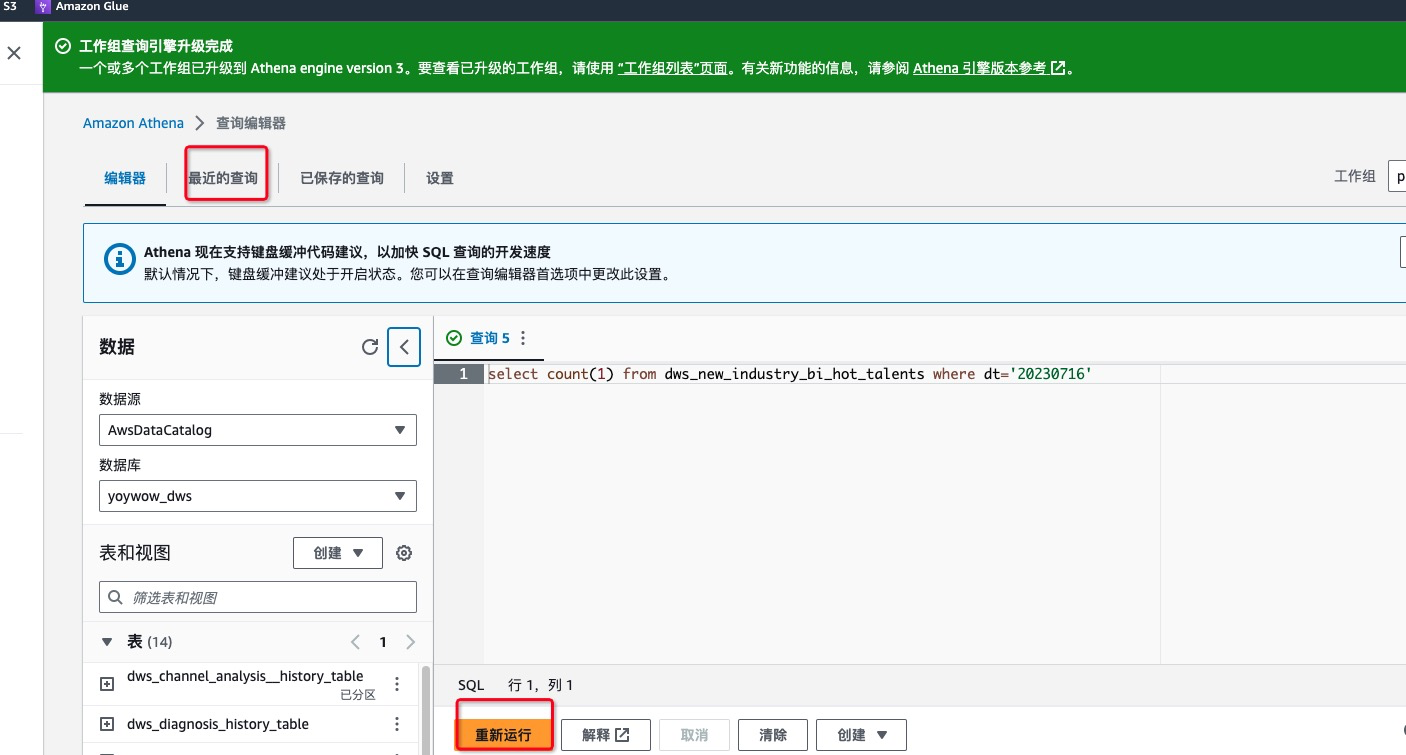Viewport: 1406px width, 755px height.
Task: Click the info icon in the Athena notice
Action: (120, 259)
